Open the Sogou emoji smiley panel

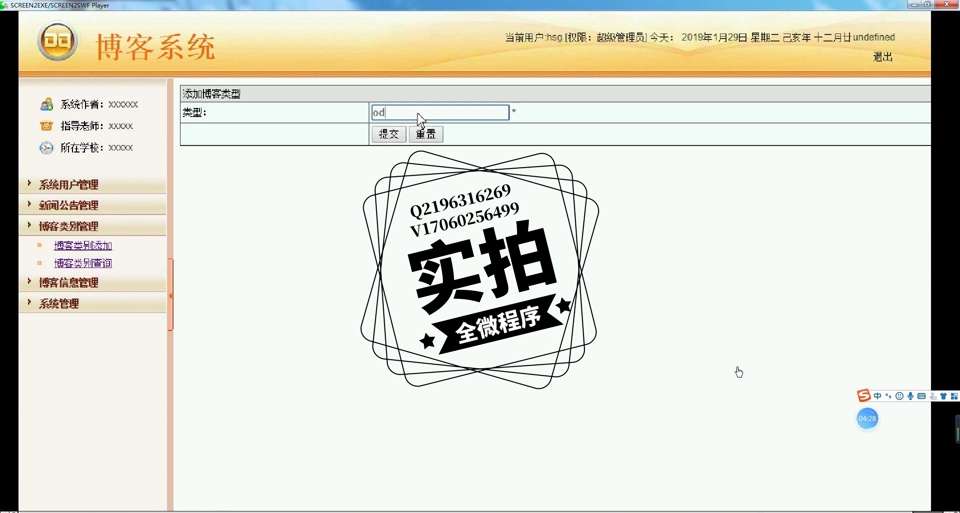(899, 396)
